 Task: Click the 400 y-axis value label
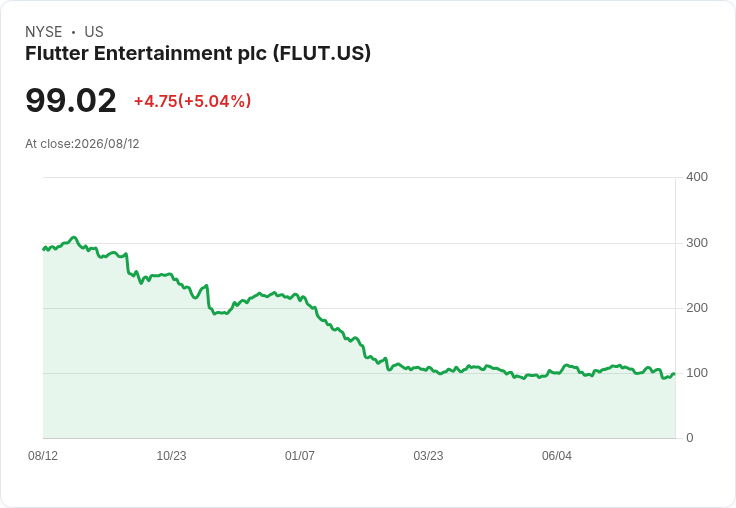(x=697, y=177)
